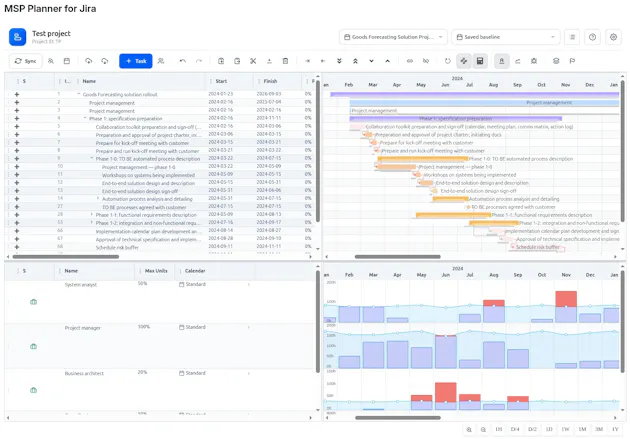Click the Test project blue avatar icon

(x=18, y=37)
